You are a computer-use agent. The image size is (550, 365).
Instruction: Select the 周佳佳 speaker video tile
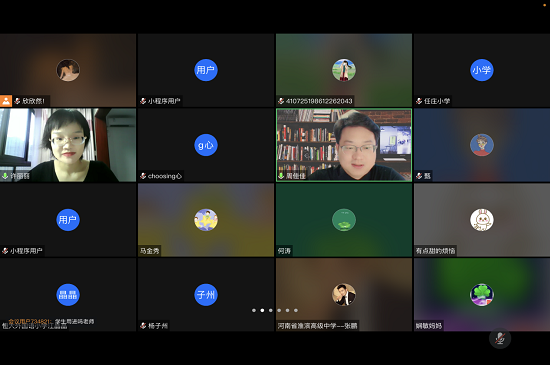pos(344,145)
